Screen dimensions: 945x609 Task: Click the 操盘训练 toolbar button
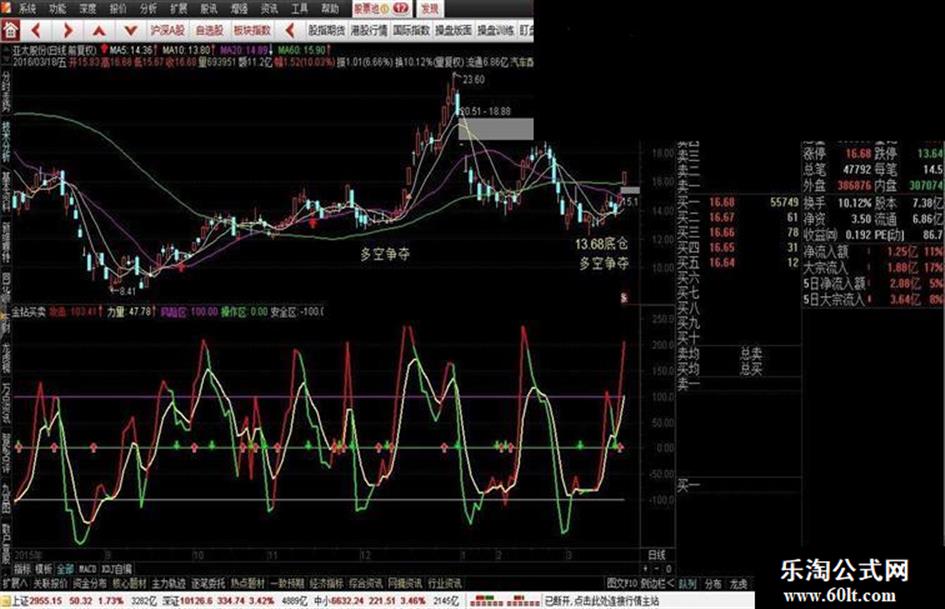tap(495, 30)
